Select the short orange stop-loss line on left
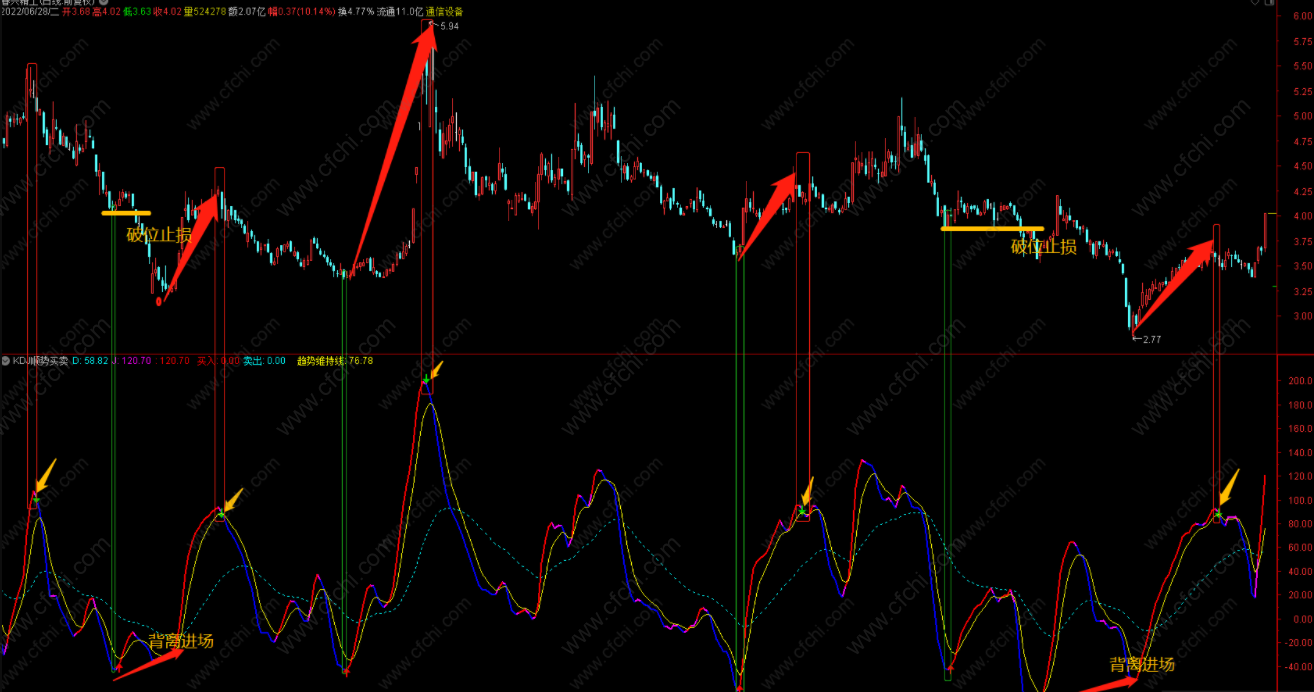Viewport: 1314px width, 692px height. click(126, 213)
